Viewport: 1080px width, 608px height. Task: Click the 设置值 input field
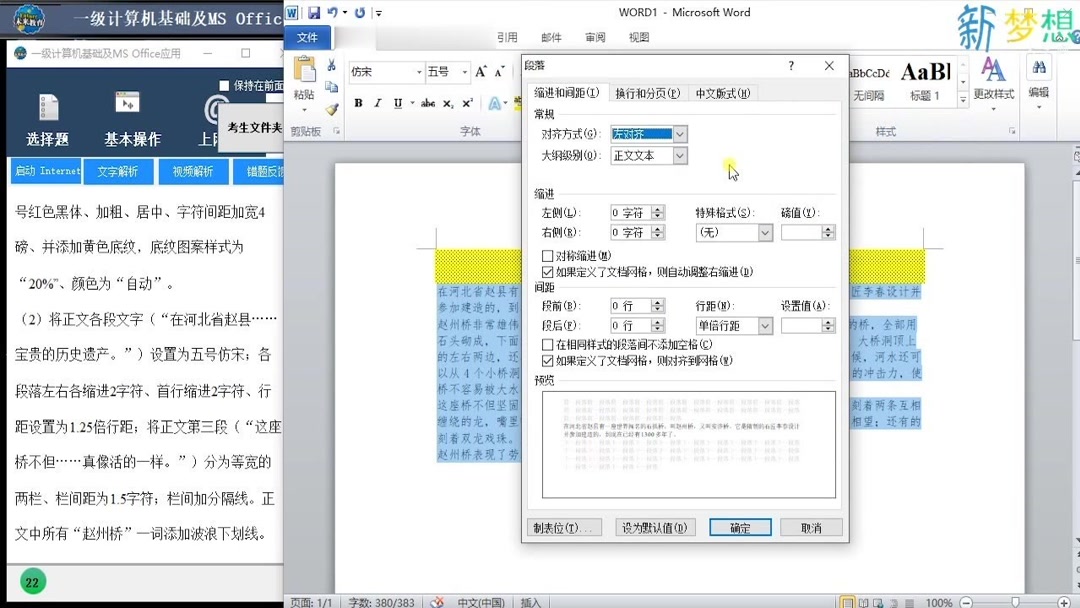(800, 326)
